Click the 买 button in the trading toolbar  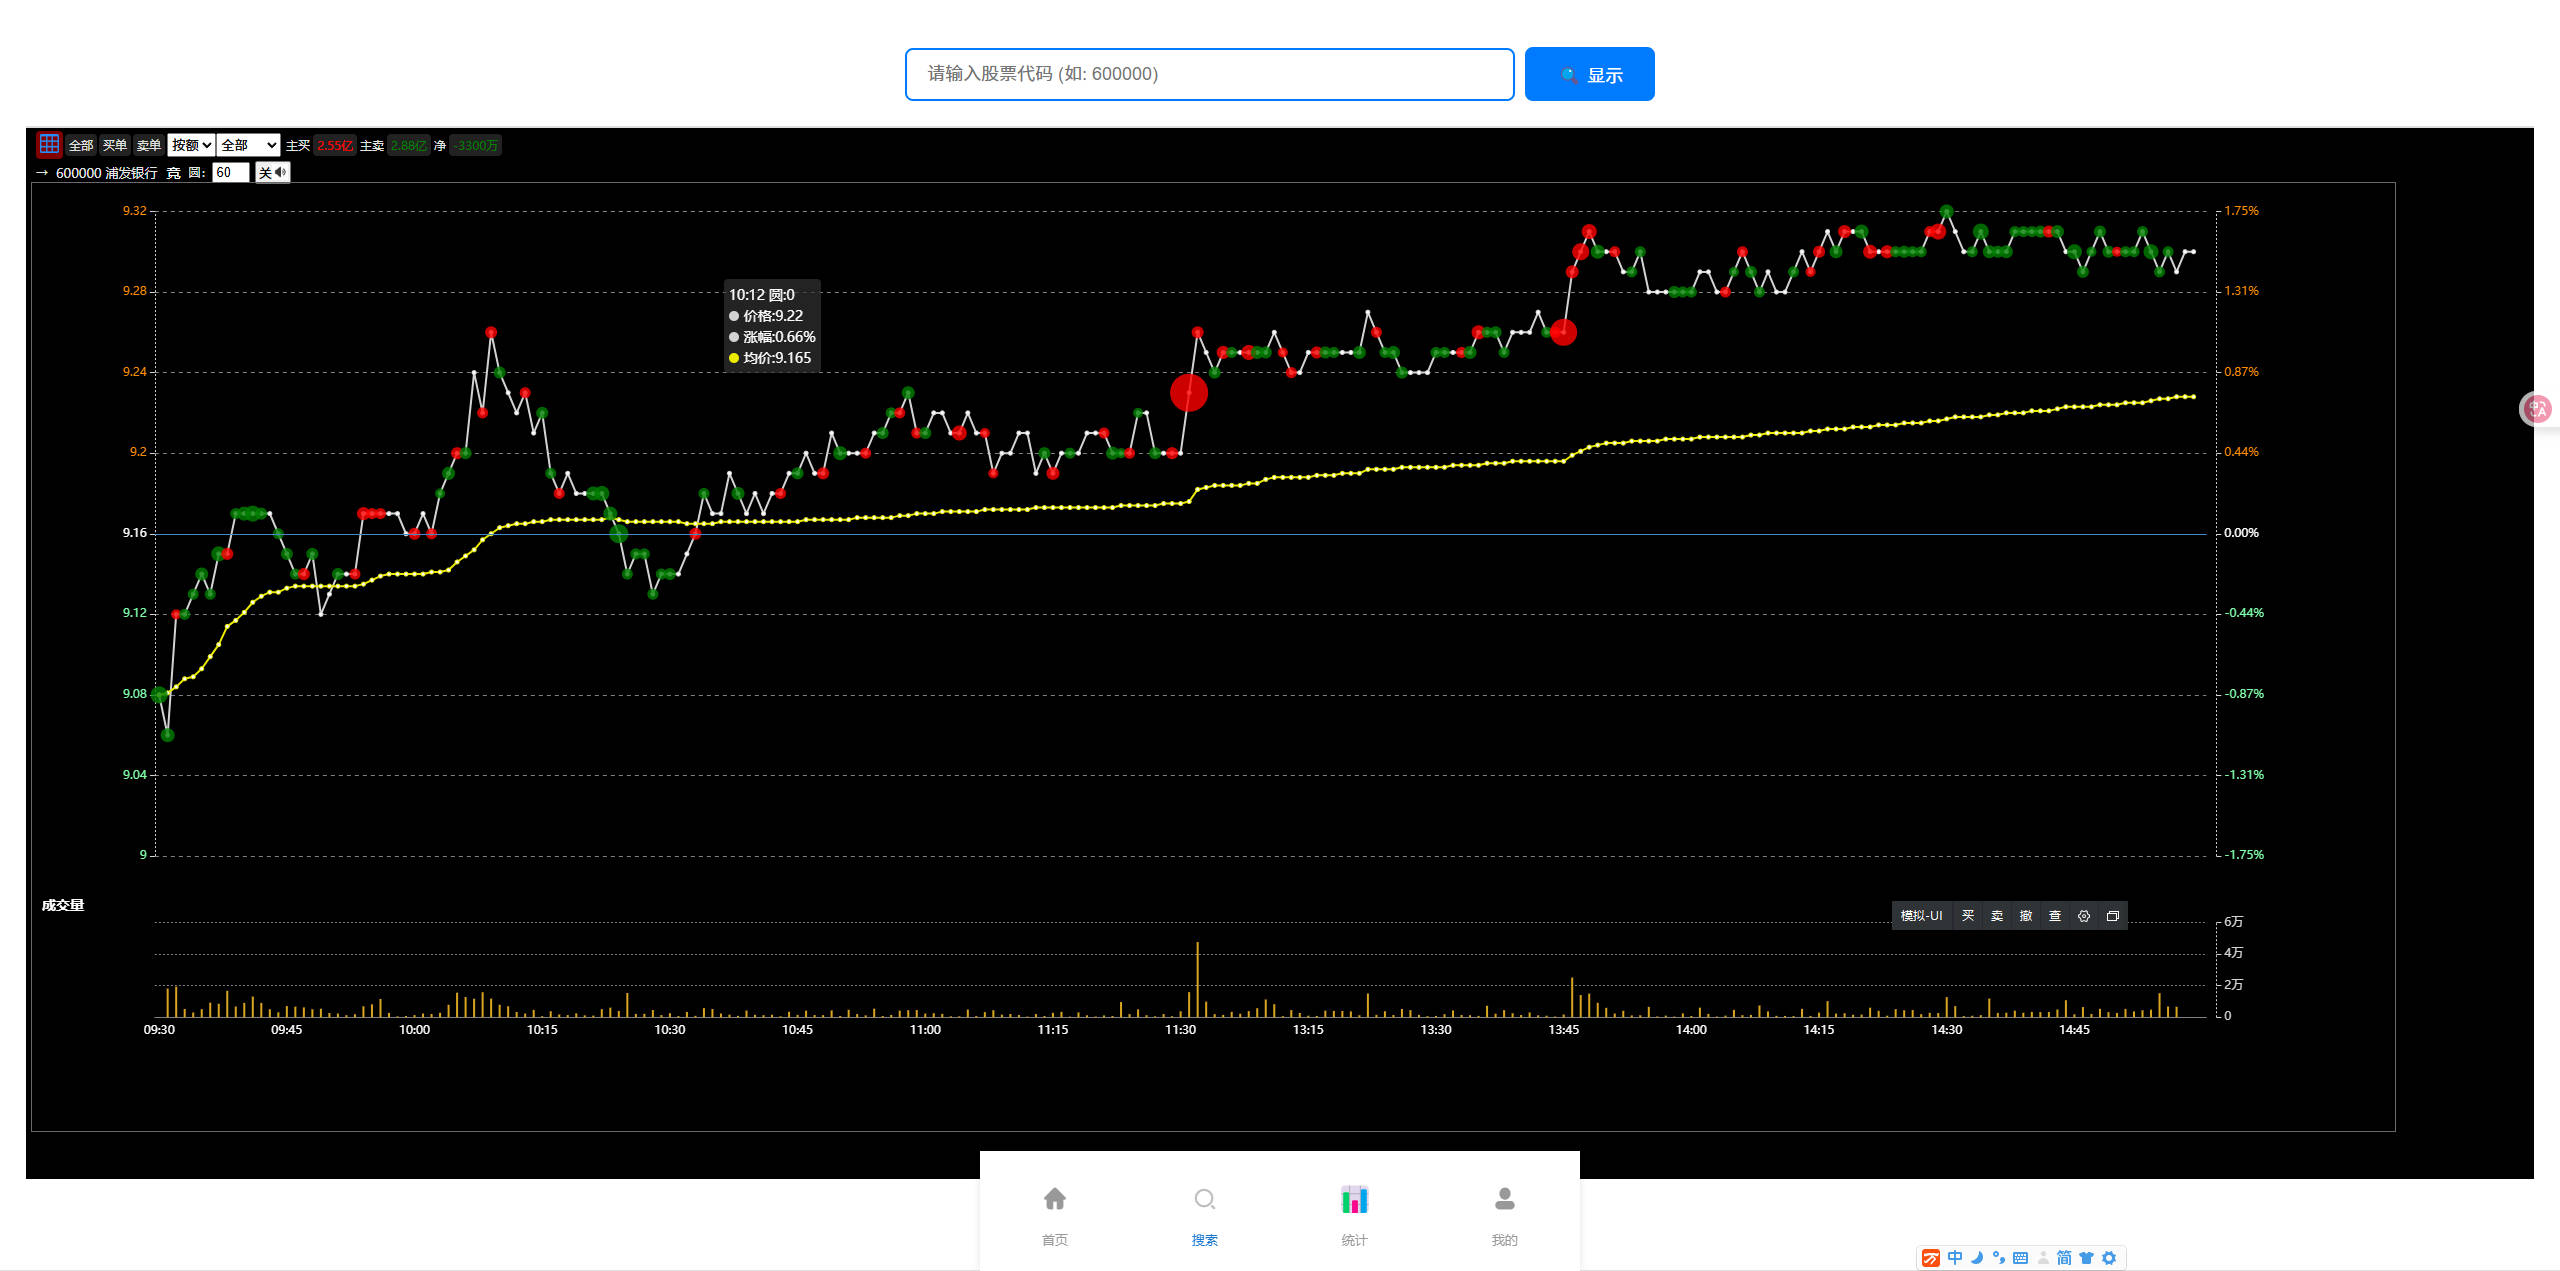(x=1968, y=916)
